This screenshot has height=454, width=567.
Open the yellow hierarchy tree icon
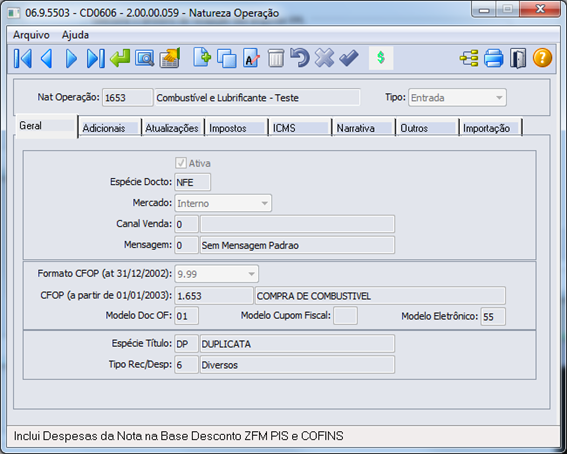pyautogui.click(x=469, y=58)
